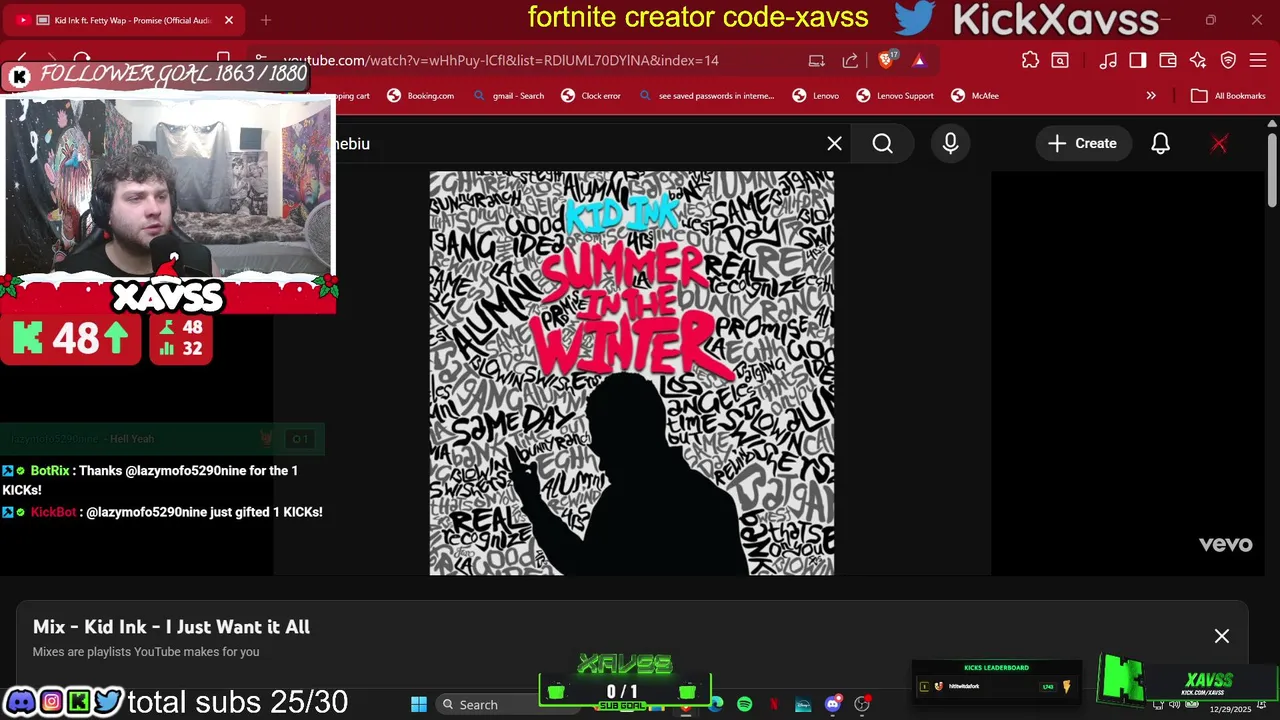Viewport: 1280px width, 720px height.
Task: Open Discord from the taskbar
Action: point(832,704)
